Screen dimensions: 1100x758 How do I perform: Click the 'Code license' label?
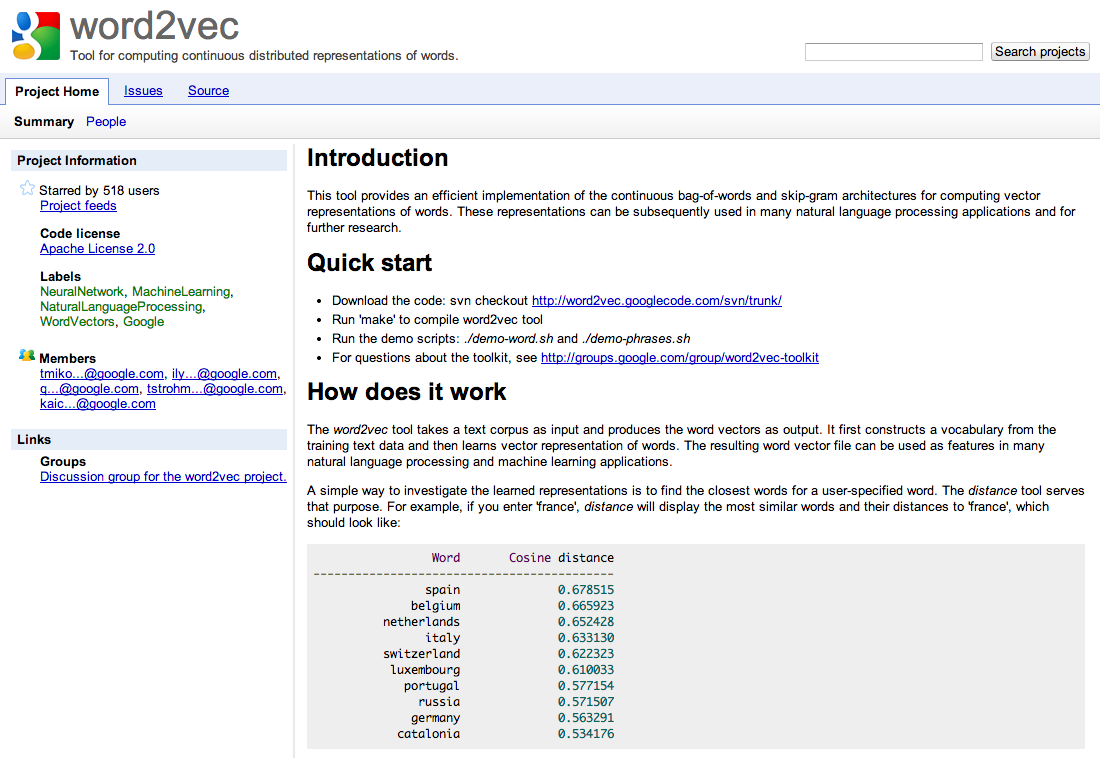click(80, 234)
